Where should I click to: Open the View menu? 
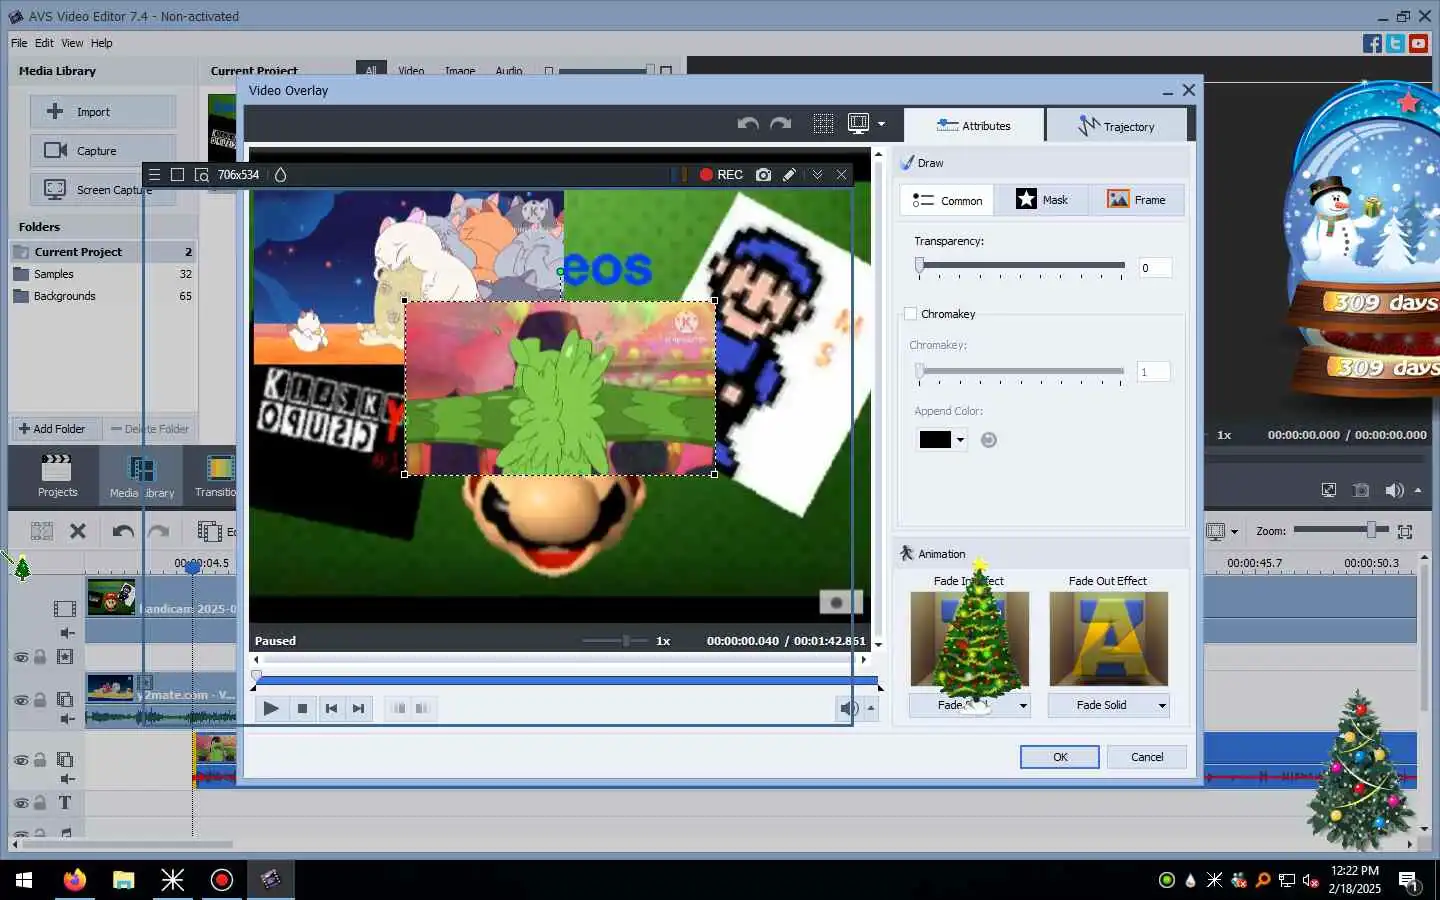(72, 43)
